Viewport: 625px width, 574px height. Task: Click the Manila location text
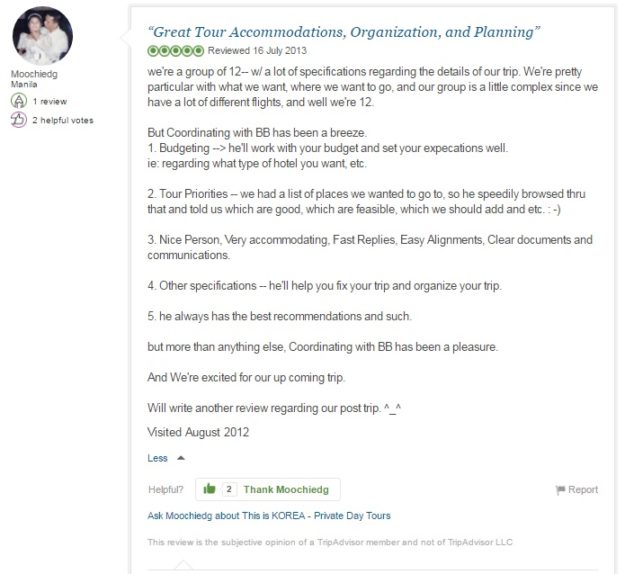click(x=24, y=84)
